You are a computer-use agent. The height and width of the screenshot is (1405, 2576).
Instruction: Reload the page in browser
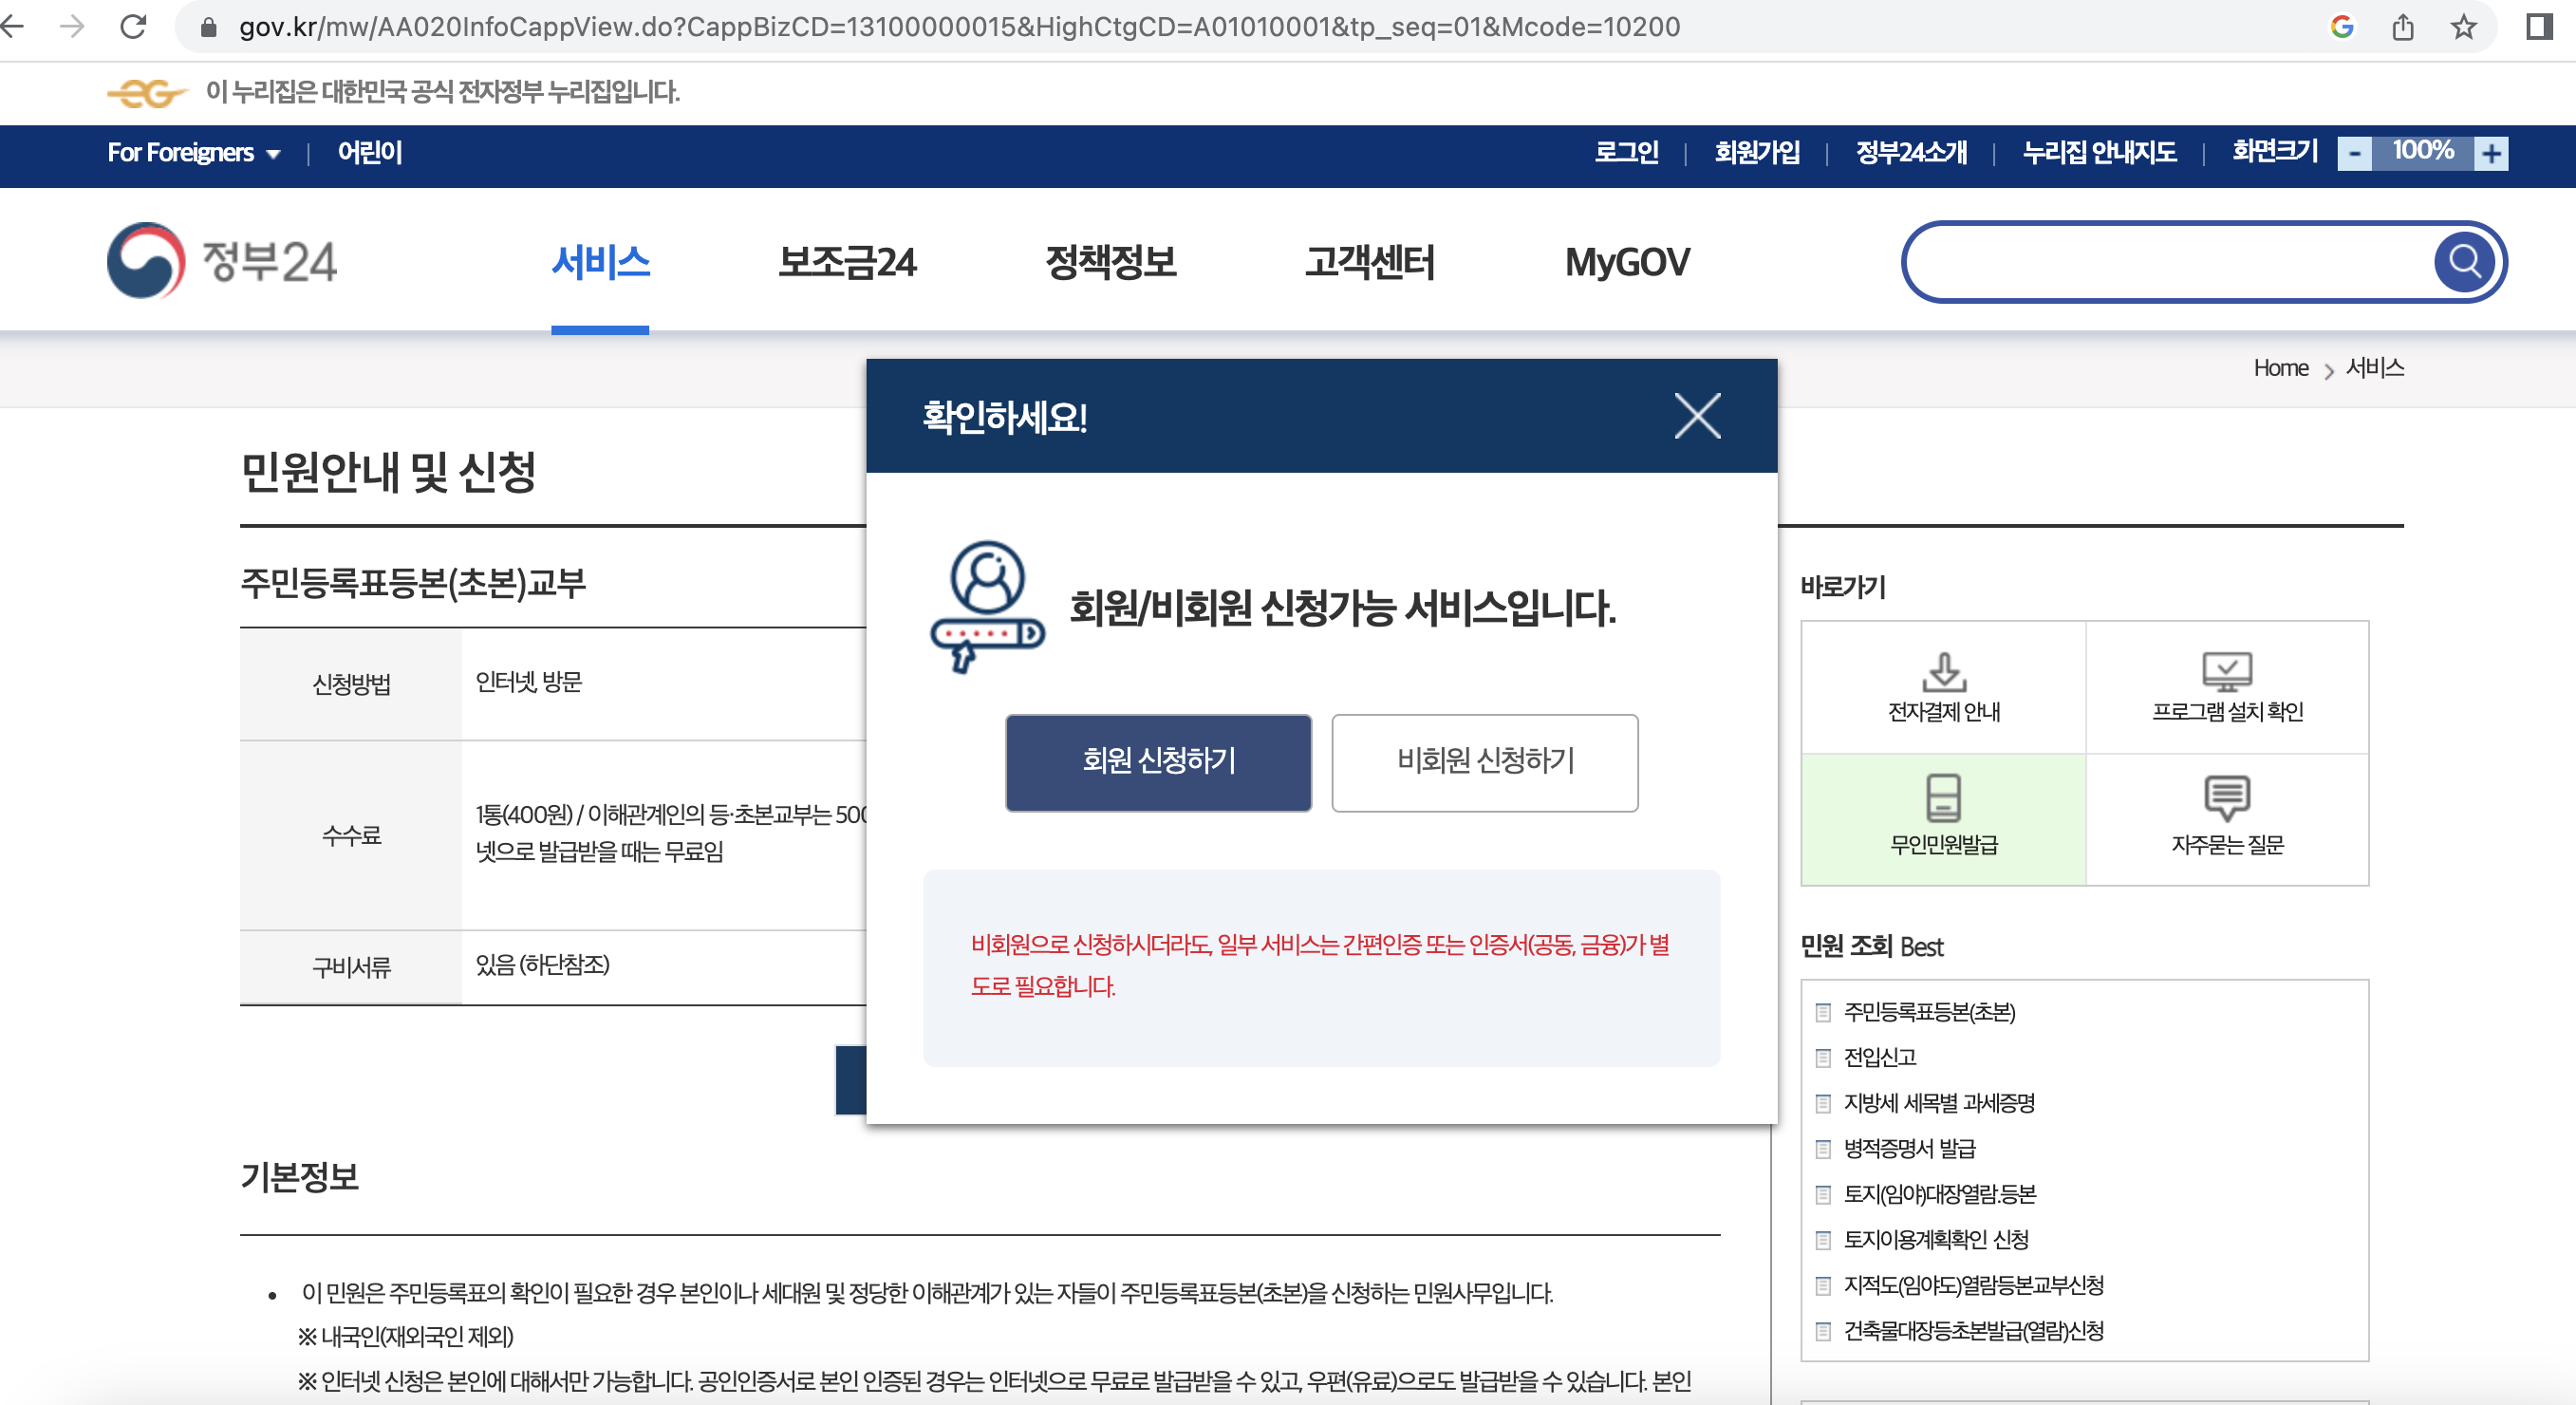tap(133, 27)
